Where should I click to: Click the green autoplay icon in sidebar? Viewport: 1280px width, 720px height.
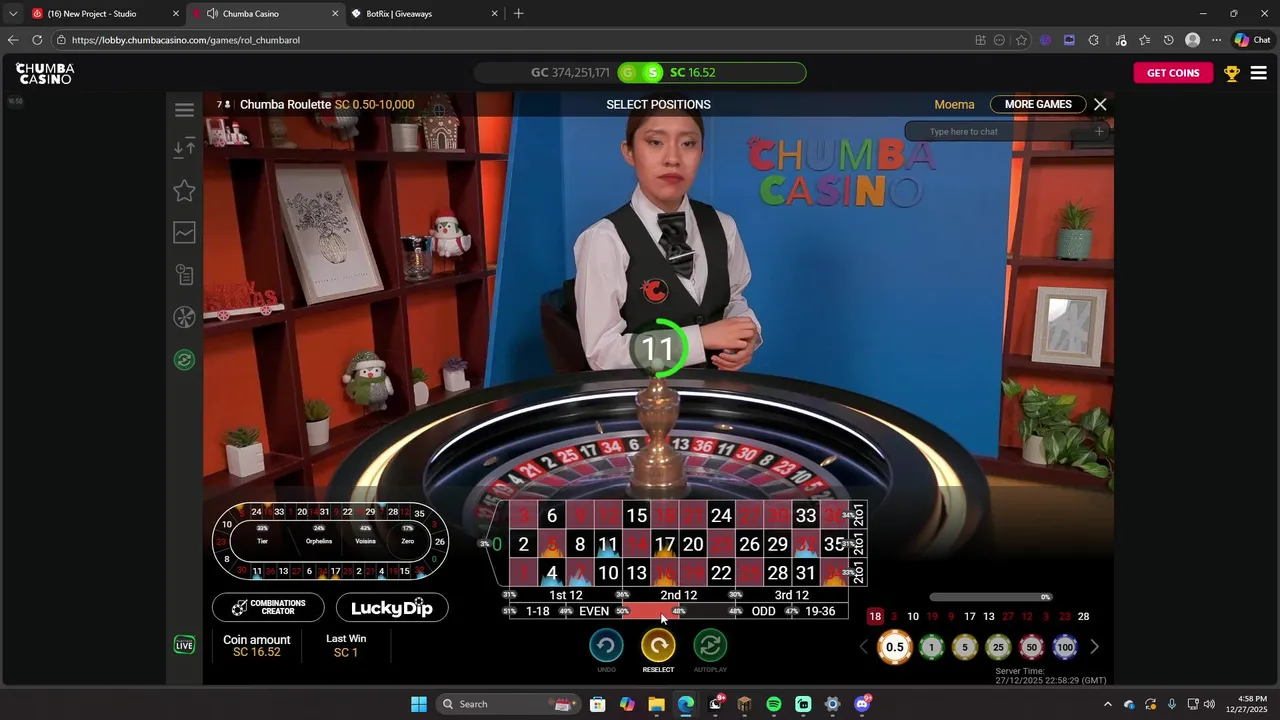click(184, 360)
